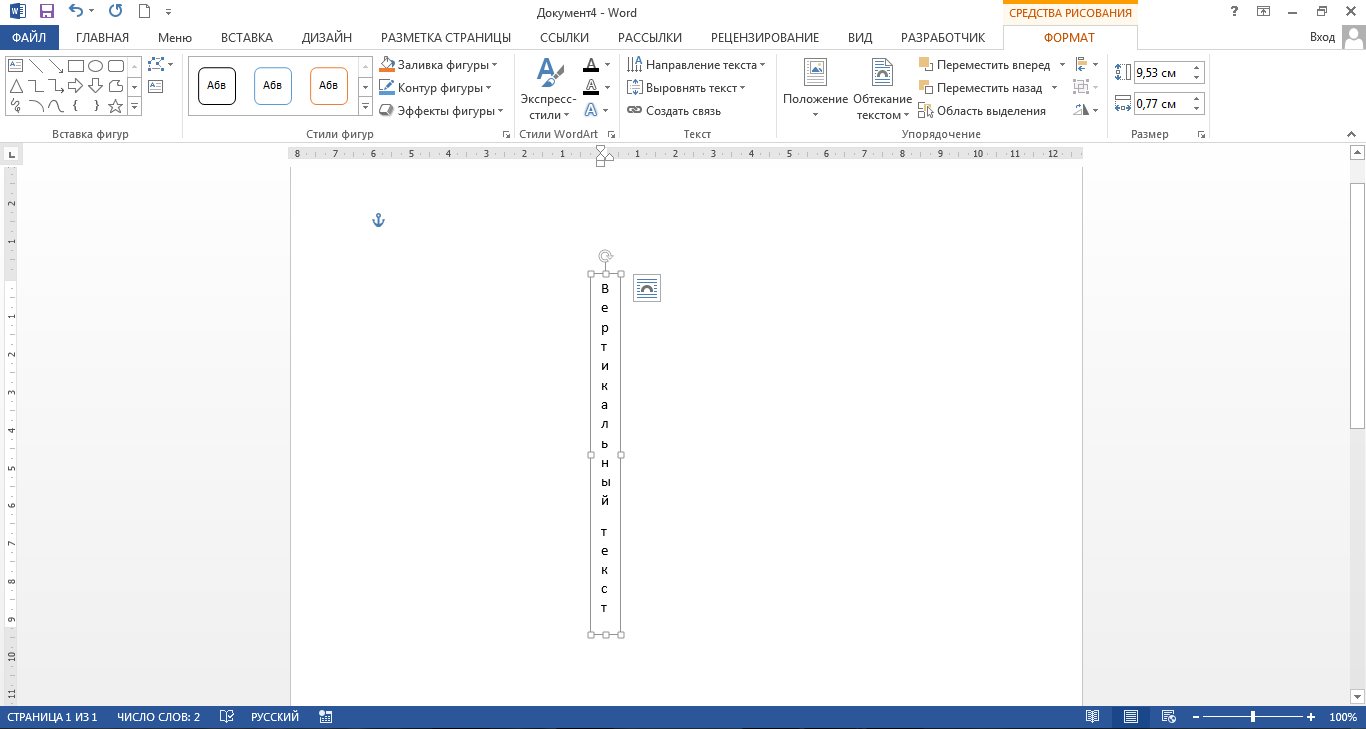Click the zoom slider in status bar
Screen dimensions: 1366x729
1253,717
